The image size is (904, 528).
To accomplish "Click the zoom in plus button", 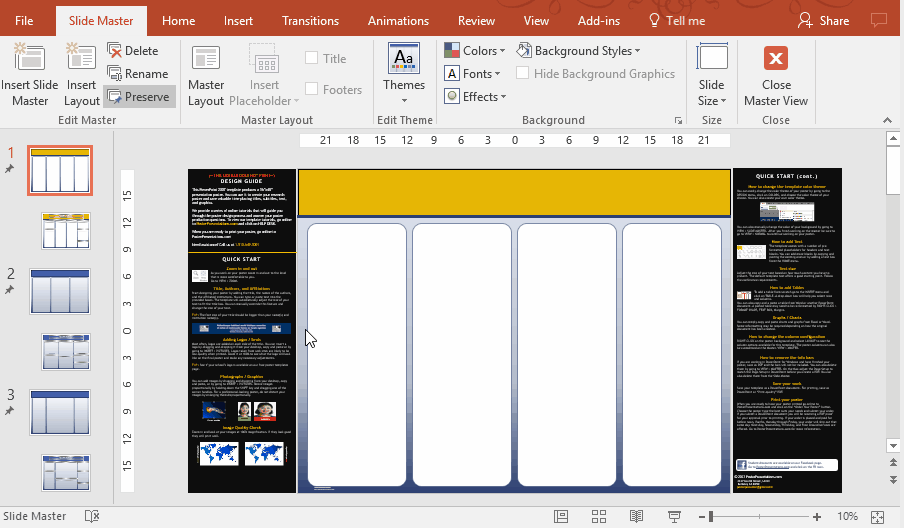I will tap(817, 517).
